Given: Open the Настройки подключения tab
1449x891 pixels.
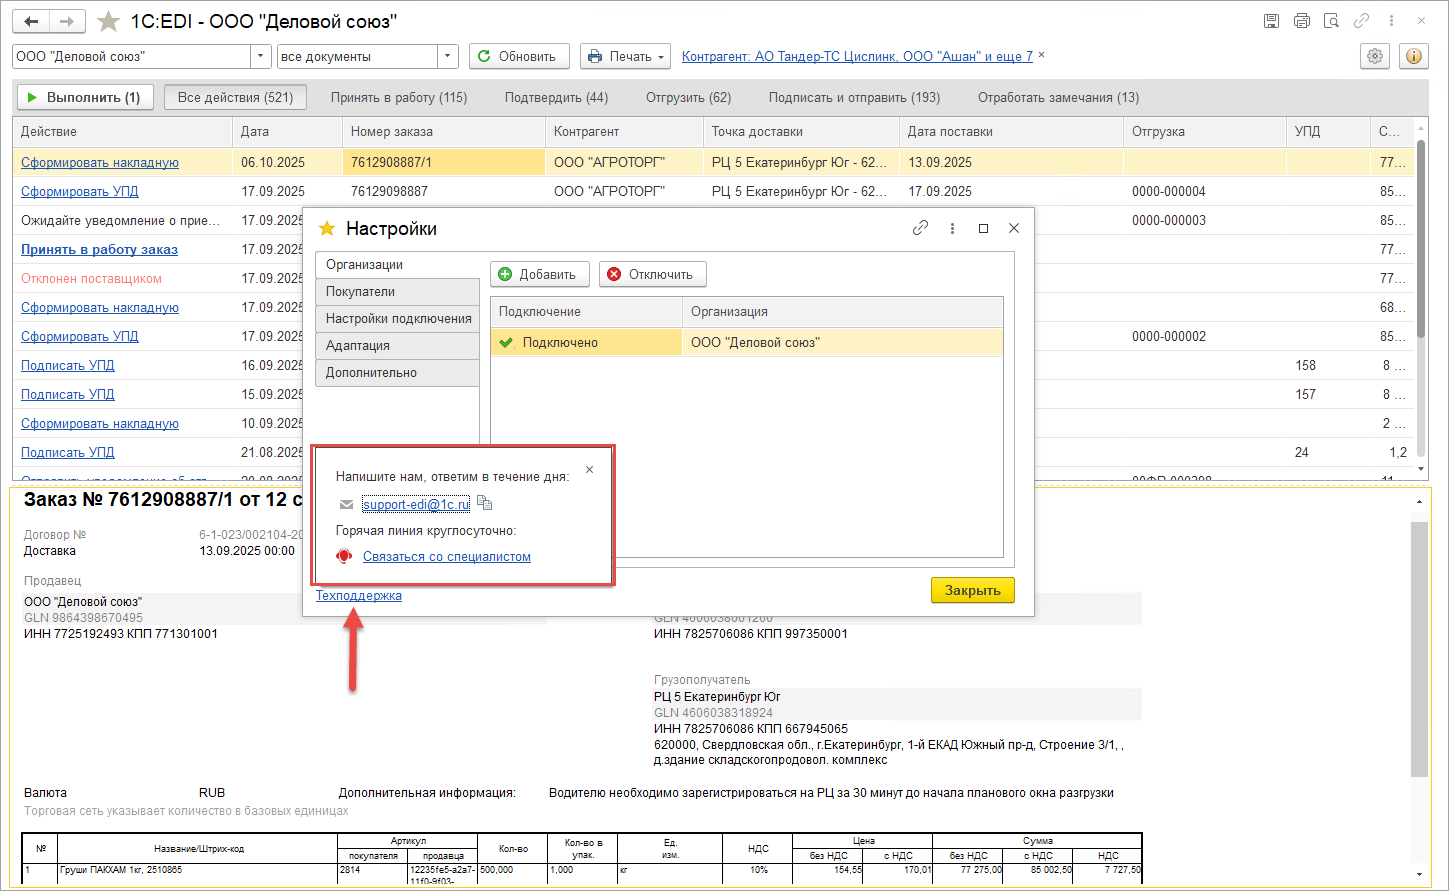Looking at the screenshot, I should coord(397,319).
